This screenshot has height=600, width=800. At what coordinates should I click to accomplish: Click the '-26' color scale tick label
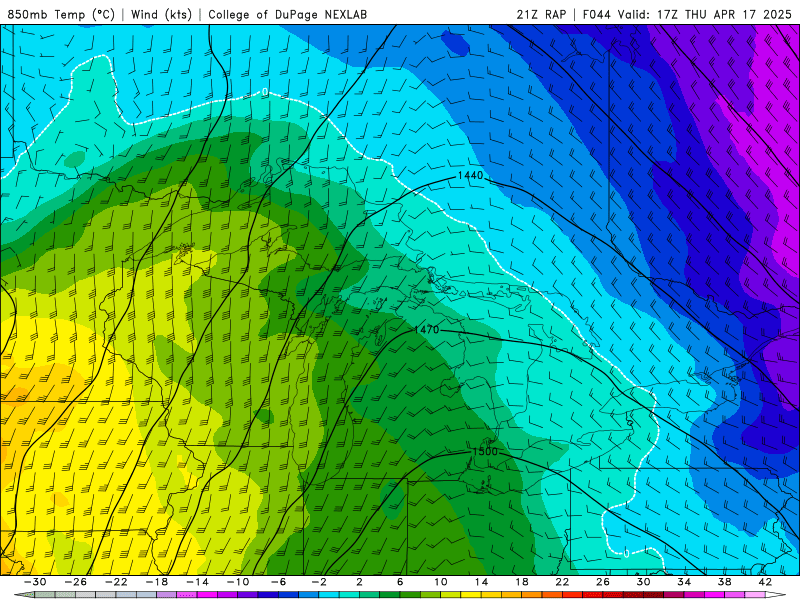[76, 582]
